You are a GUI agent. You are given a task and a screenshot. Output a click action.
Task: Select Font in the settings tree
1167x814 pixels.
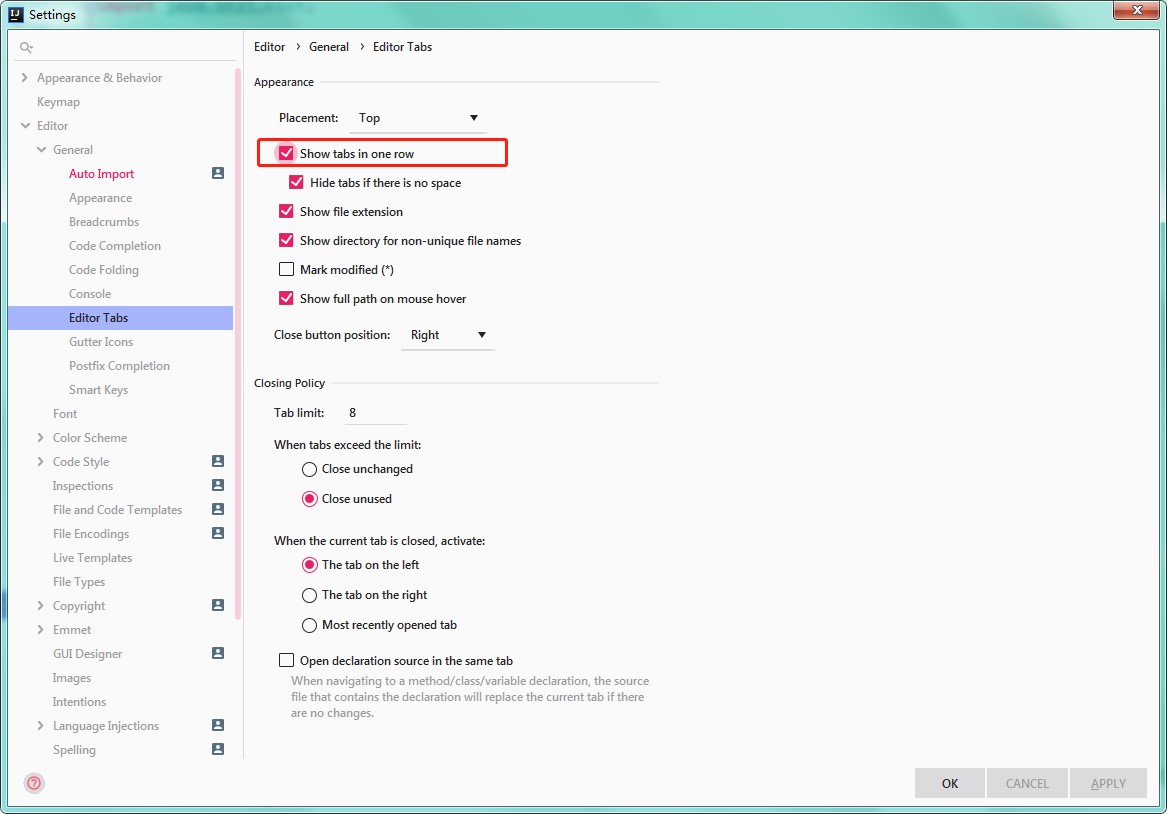[65, 414]
